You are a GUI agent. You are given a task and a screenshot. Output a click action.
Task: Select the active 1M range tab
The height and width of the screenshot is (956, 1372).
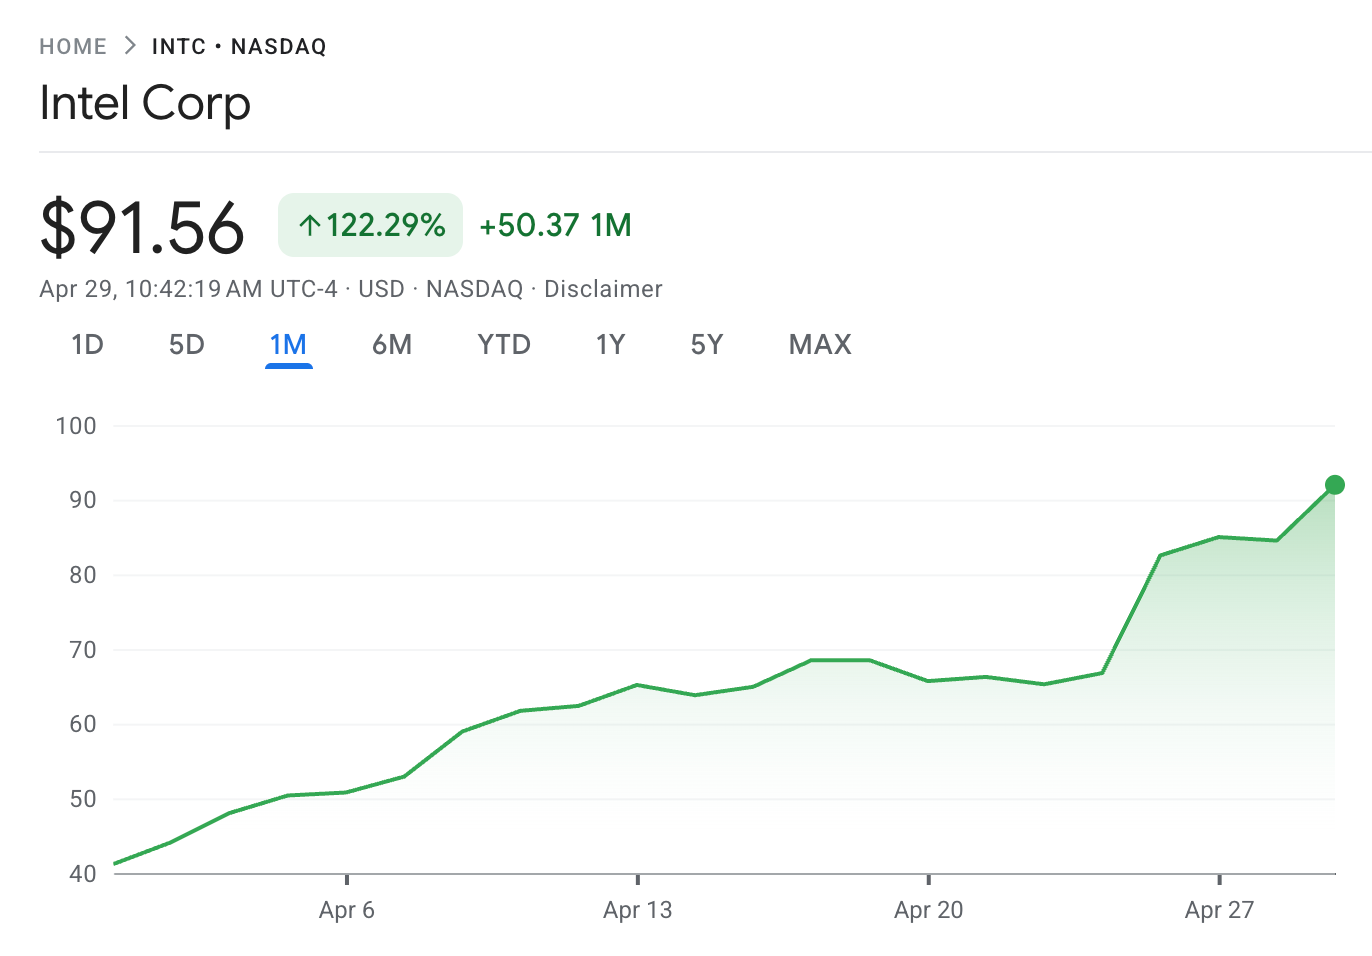point(288,345)
